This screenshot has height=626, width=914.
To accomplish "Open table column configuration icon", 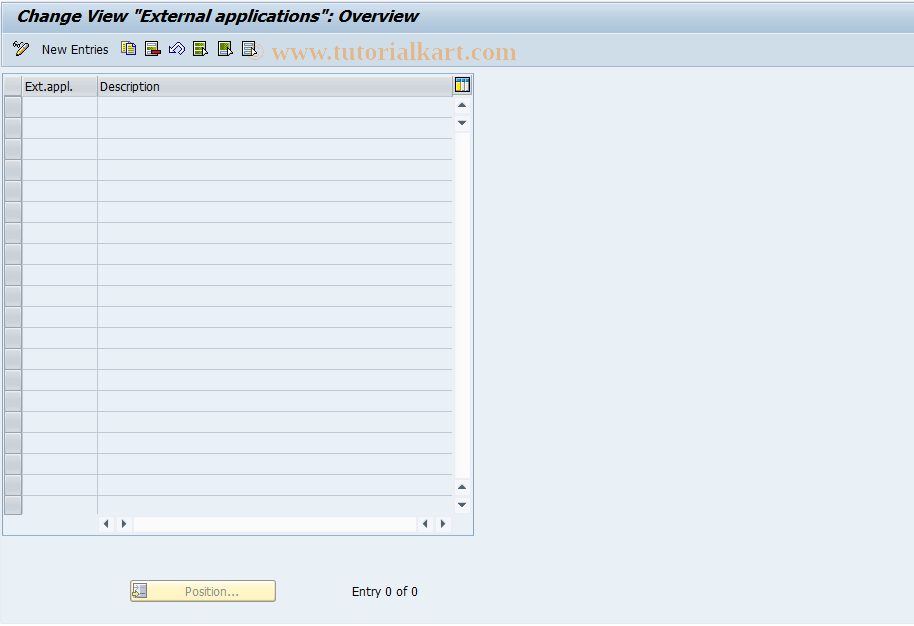I will coord(462,85).
